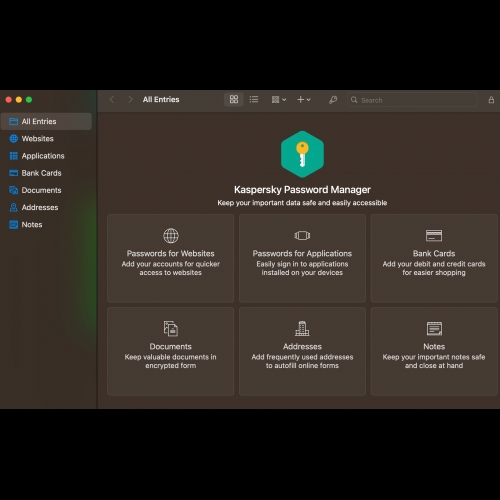Open the password generator key icon
500x500 pixels.
333,99
